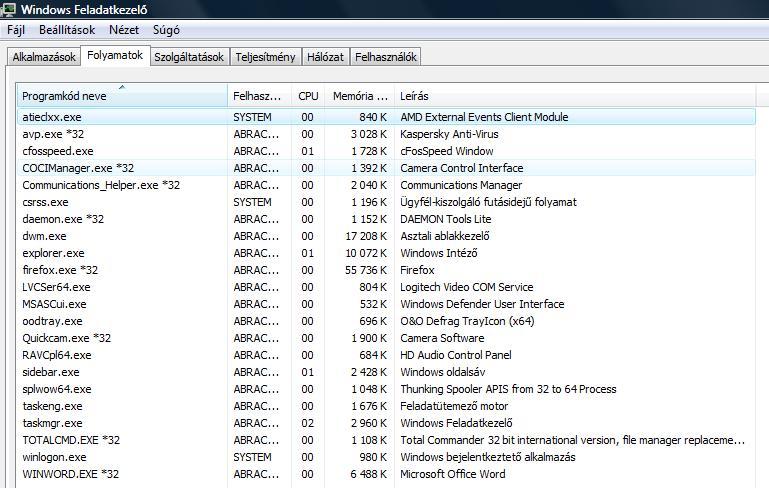Show the Felhasználók tab
Image resolution: width=769 pixels, height=488 pixels.
pos(385,57)
